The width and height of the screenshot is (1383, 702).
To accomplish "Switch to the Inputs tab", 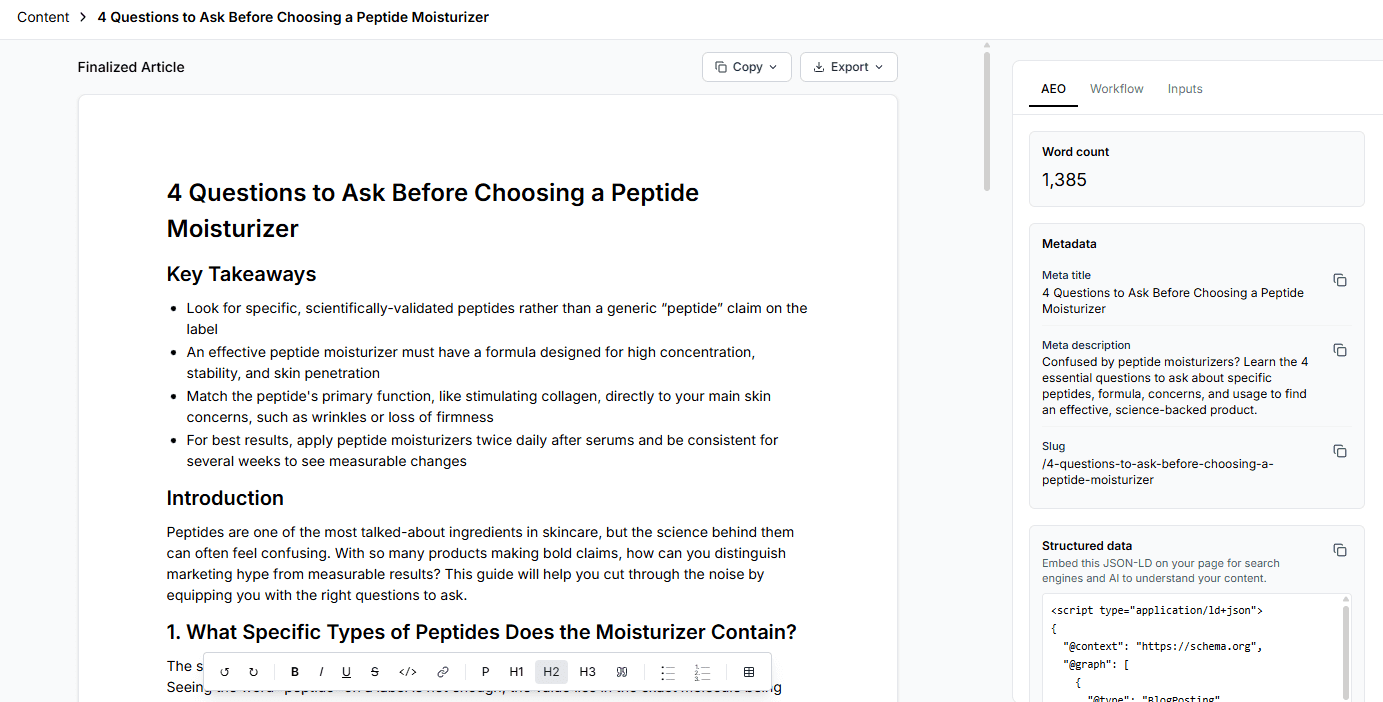I will coord(1185,89).
